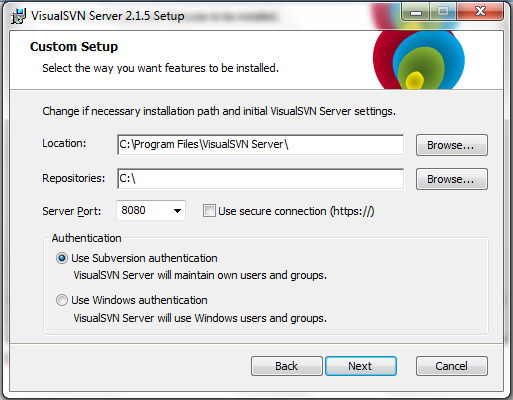Cancel the VisualSVN Server setup
The height and width of the screenshot is (400, 513).
tap(452, 366)
